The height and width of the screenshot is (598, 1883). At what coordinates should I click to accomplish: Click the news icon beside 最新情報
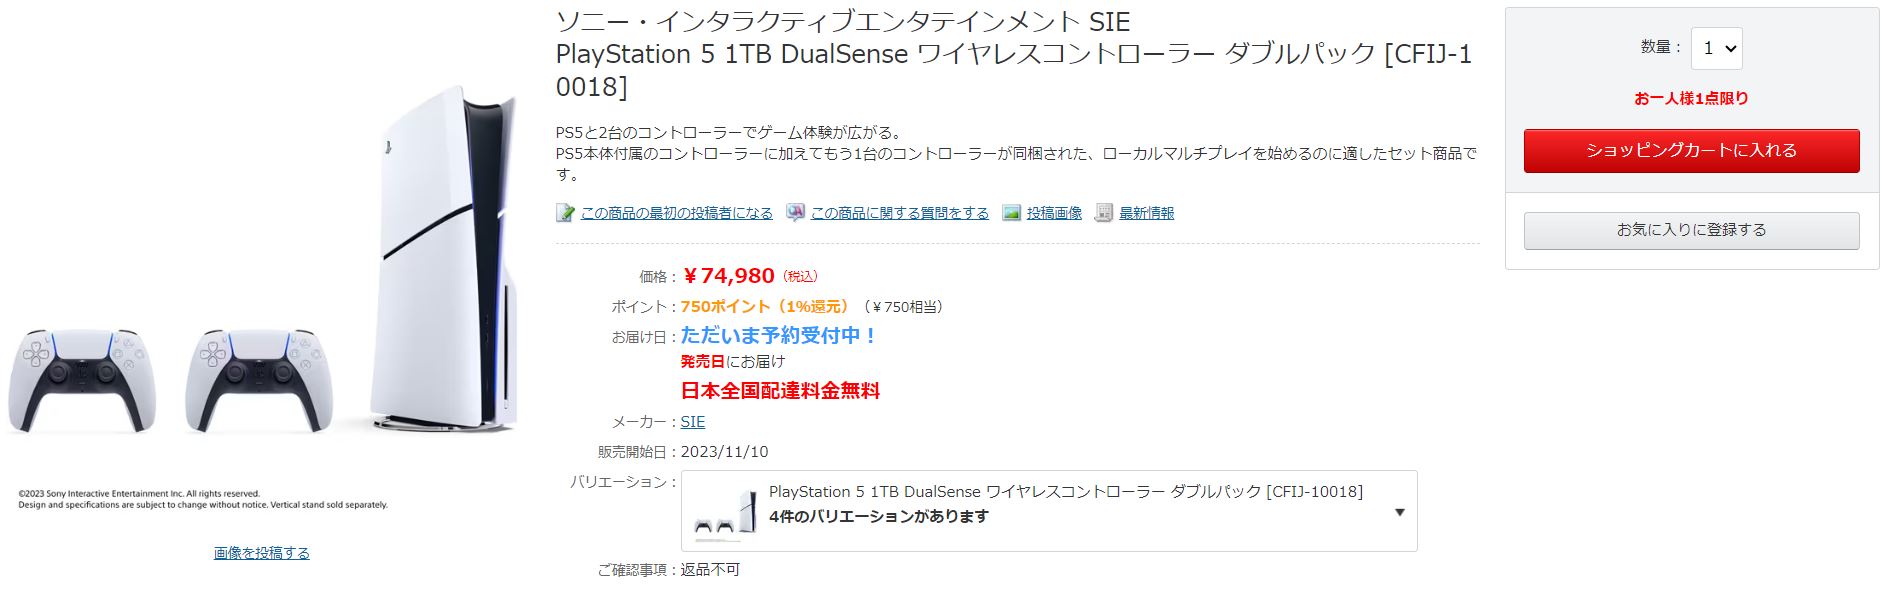pyautogui.click(x=1104, y=213)
